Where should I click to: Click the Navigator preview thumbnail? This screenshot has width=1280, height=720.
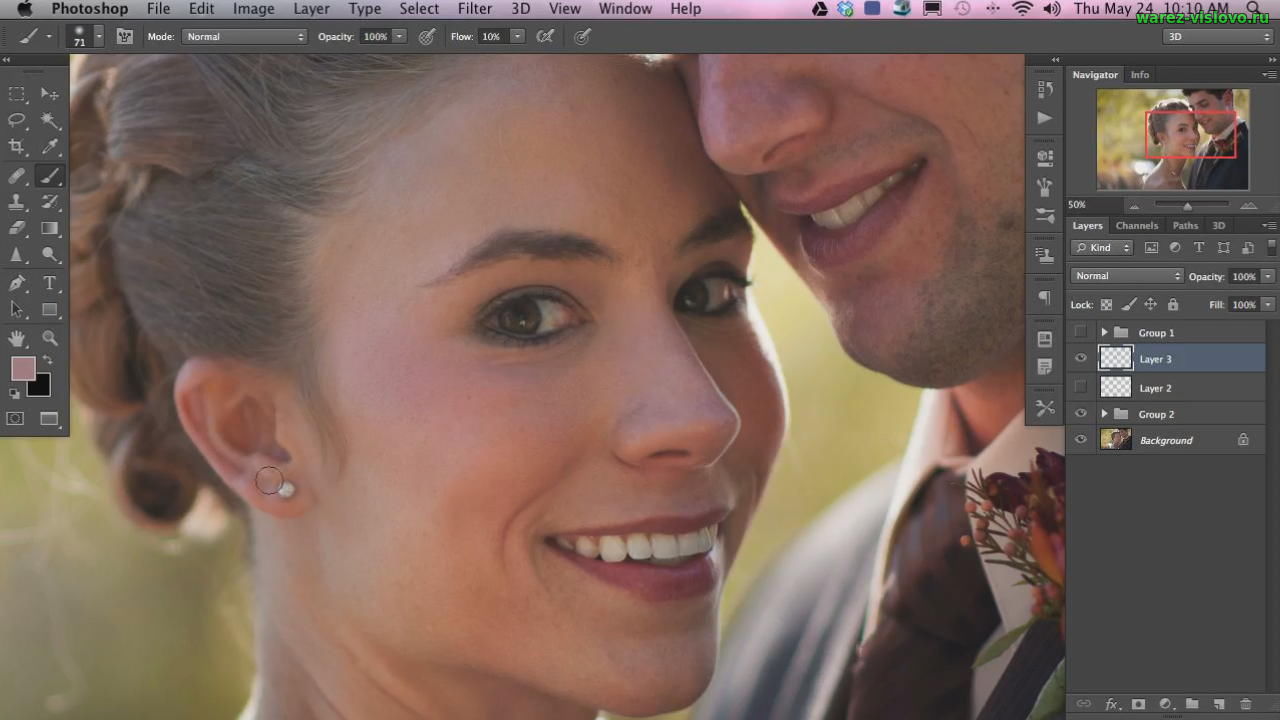coord(1172,139)
